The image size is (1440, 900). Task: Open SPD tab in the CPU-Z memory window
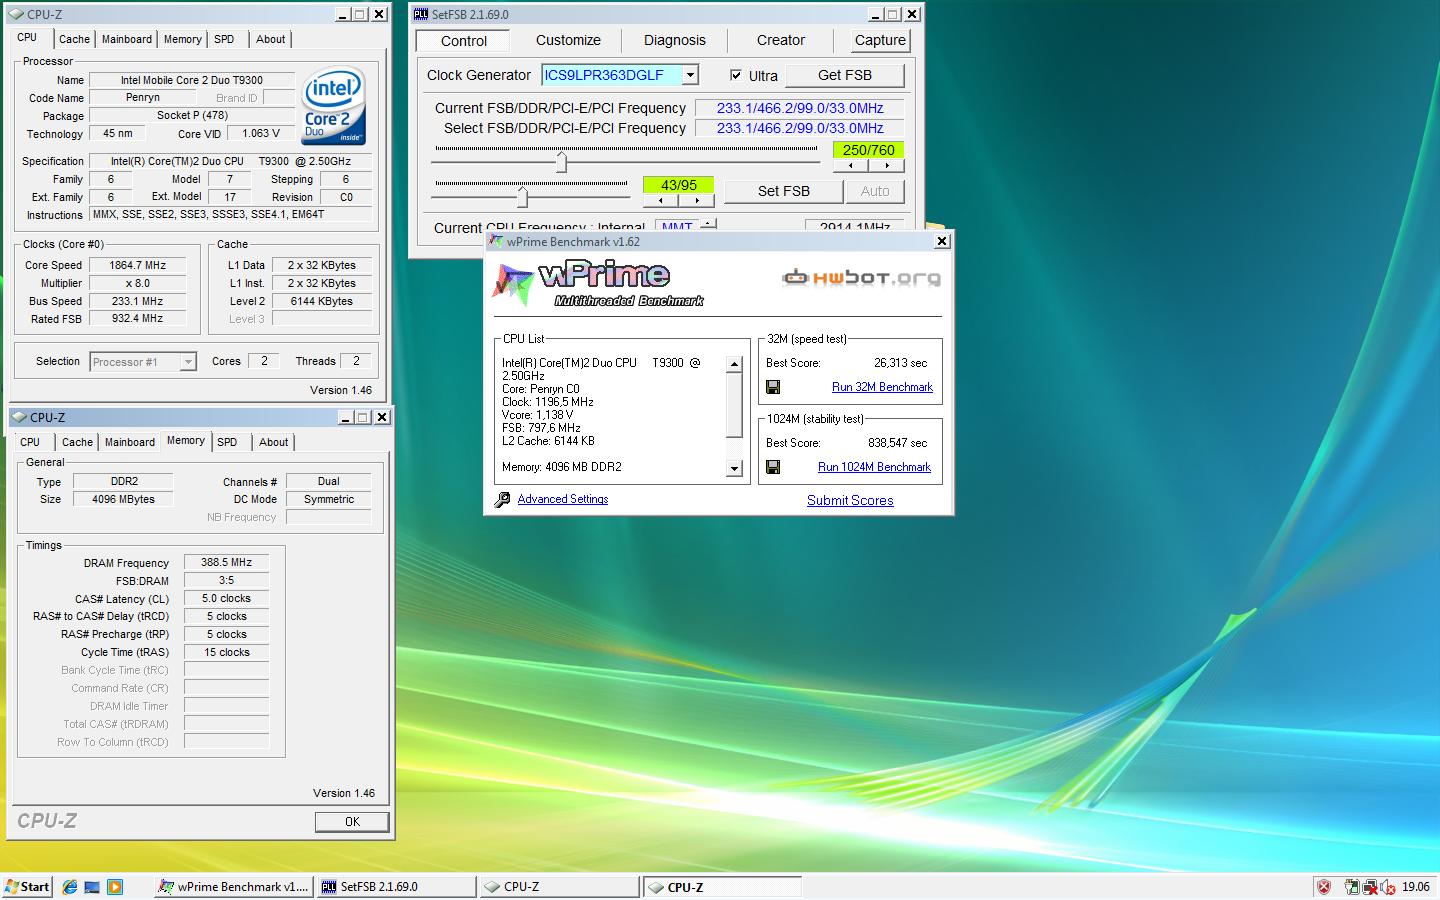click(x=227, y=442)
